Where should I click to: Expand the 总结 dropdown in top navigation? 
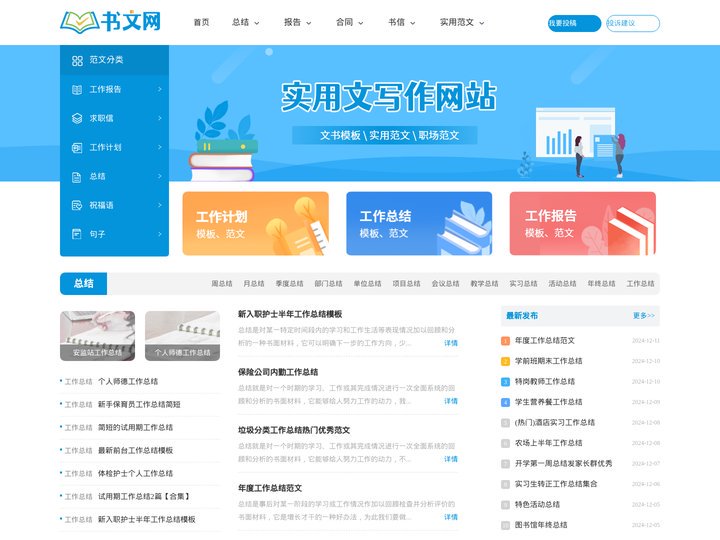[246, 22]
